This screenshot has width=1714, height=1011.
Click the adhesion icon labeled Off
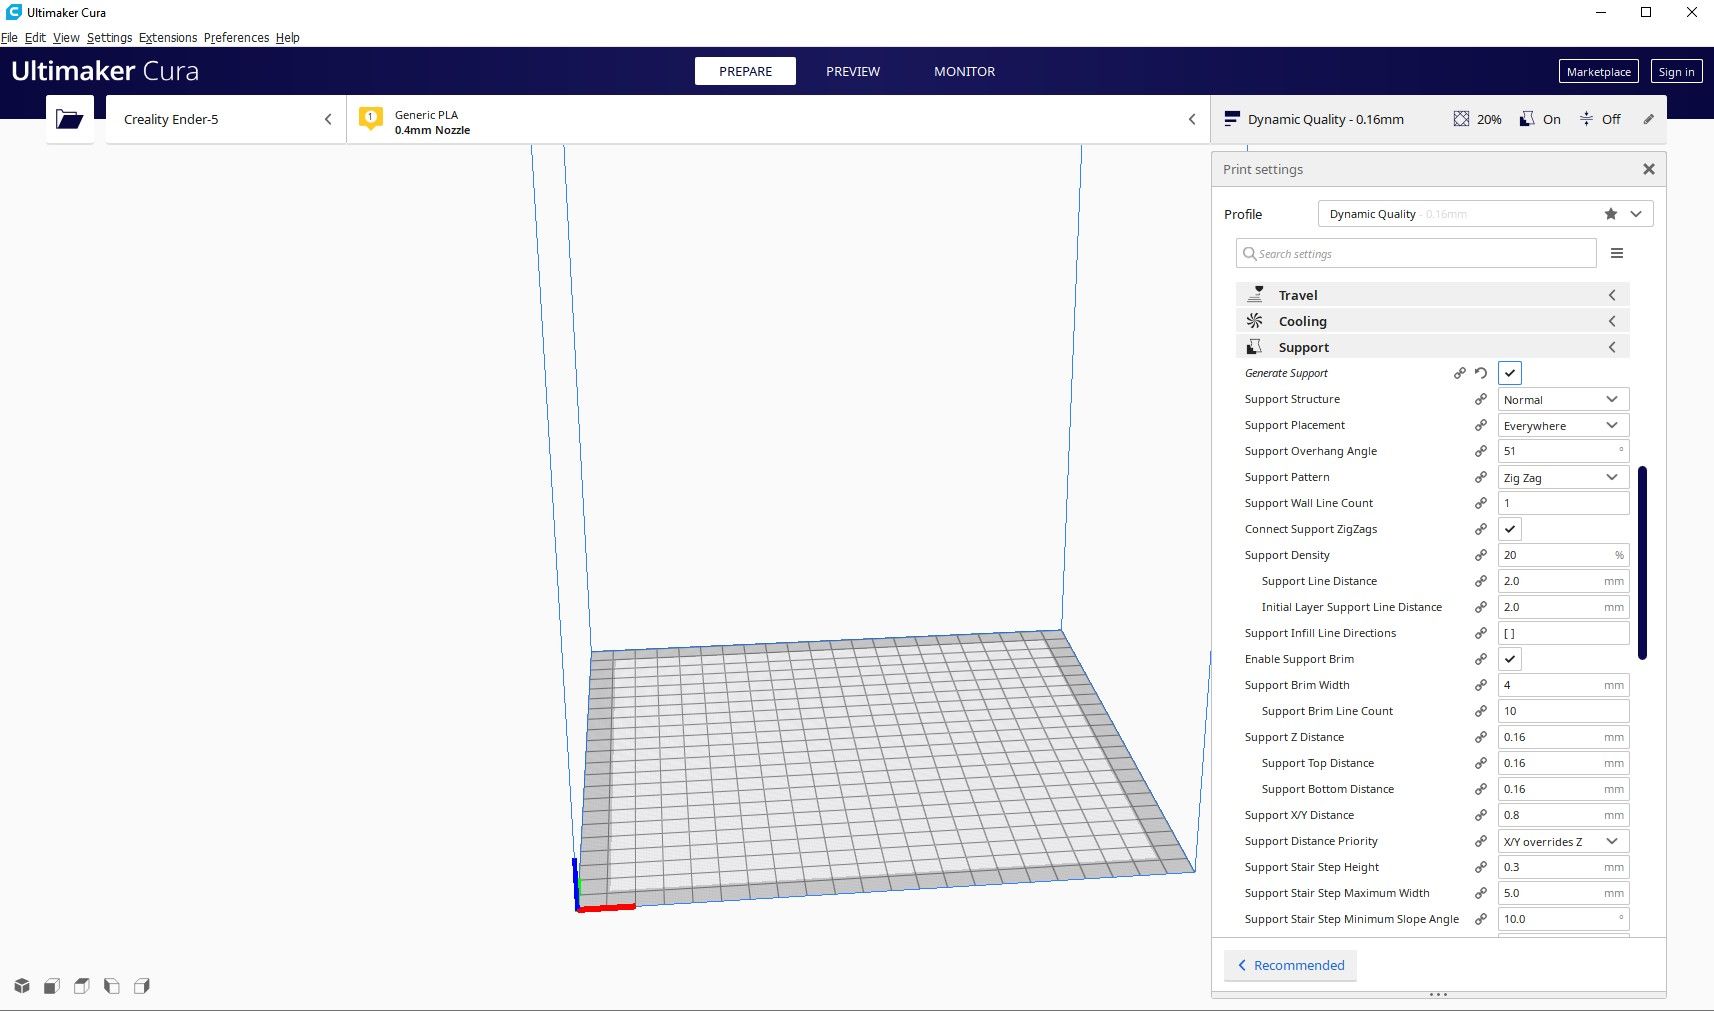tap(1586, 118)
